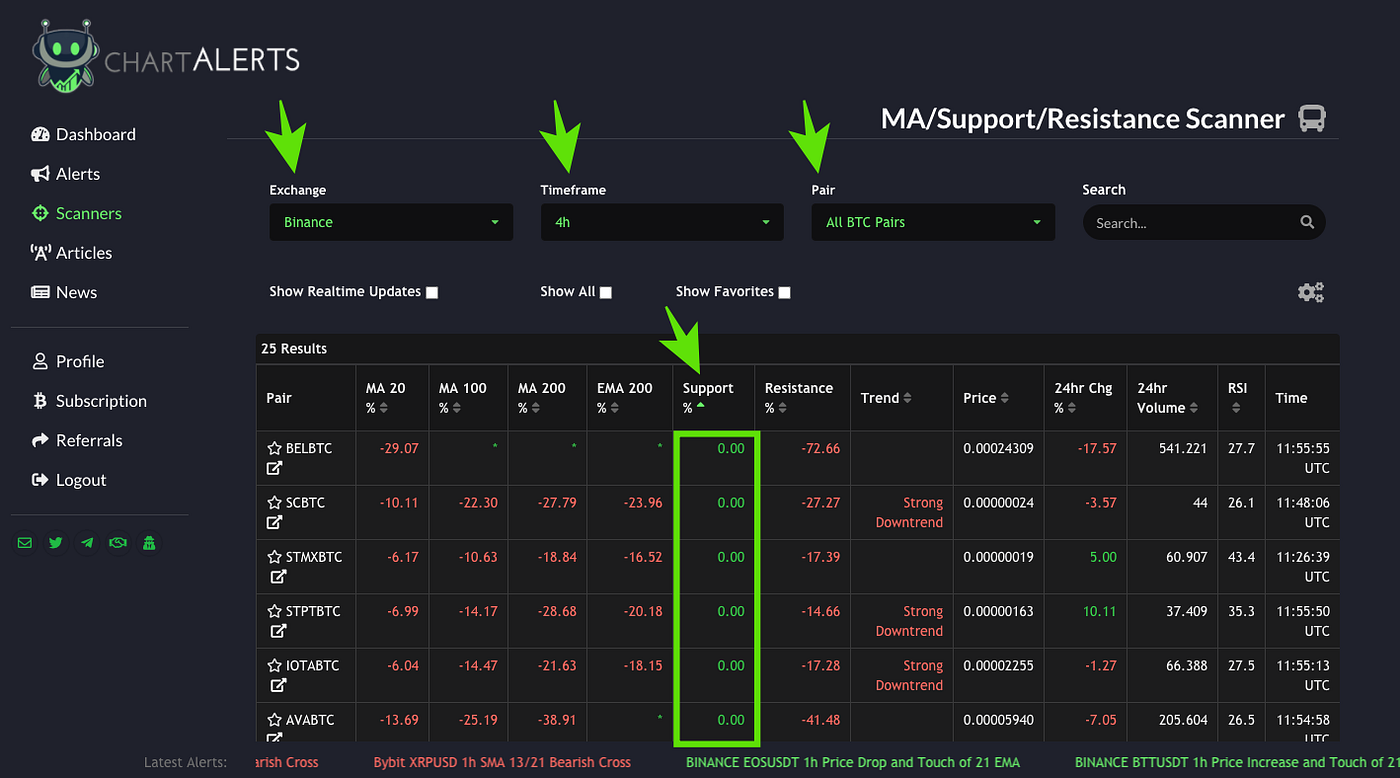The height and width of the screenshot is (778, 1400).
Task: Select Scanners in the sidebar
Action: 76,213
